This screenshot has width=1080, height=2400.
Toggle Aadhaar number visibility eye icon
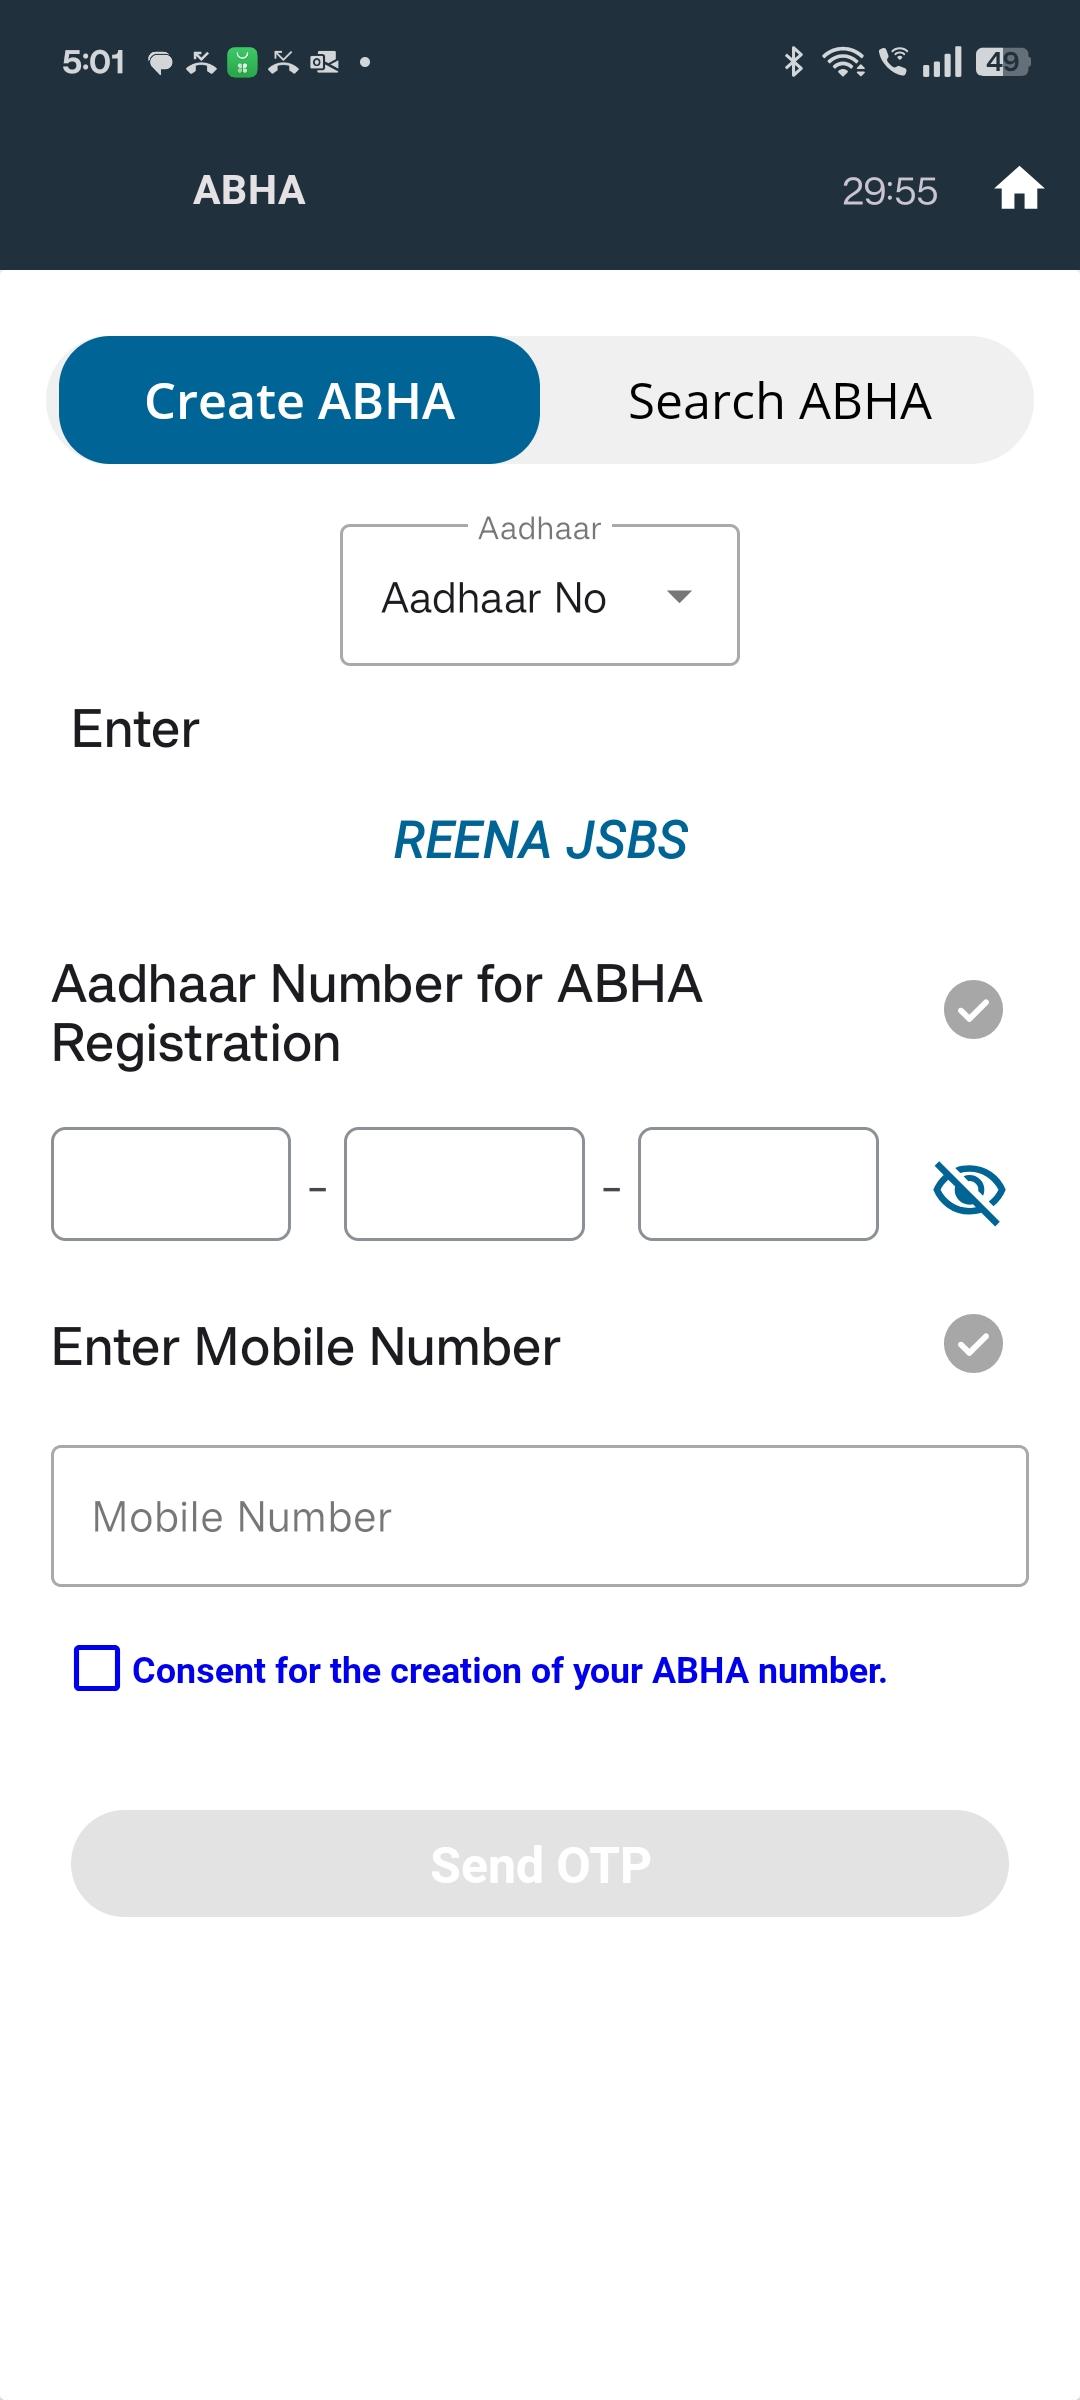pos(969,1191)
